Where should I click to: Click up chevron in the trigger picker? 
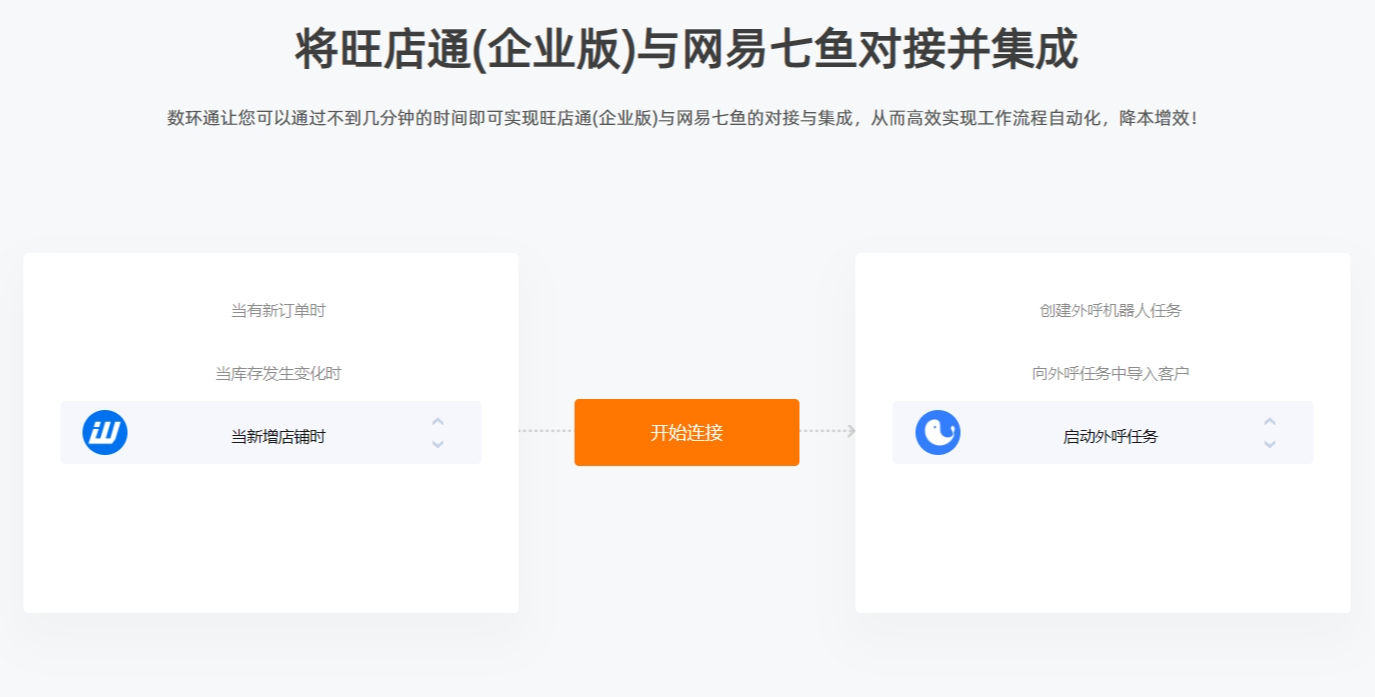(x=438, y=422)
